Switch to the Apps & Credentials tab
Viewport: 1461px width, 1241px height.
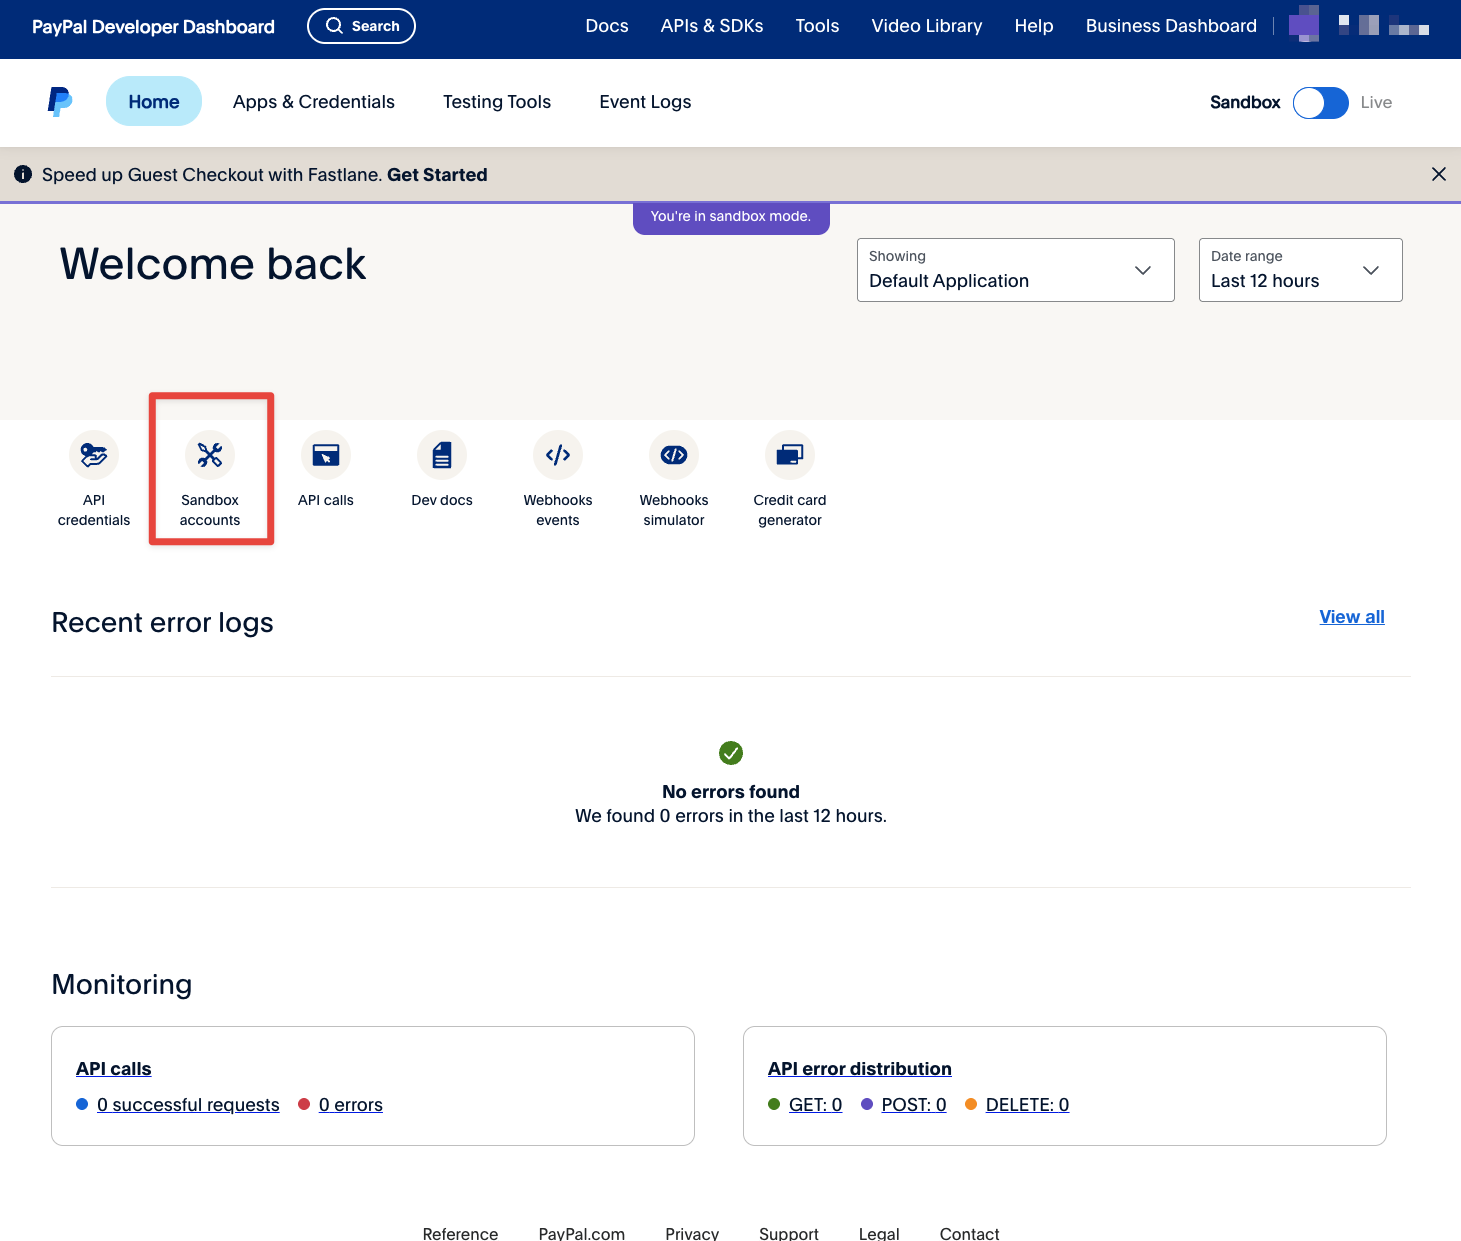click(314, 102)
